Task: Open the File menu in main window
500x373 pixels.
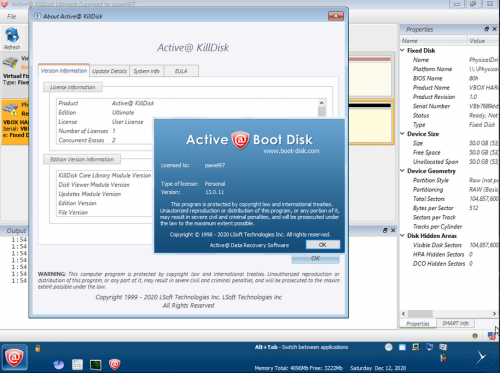Action: point(12,16)
